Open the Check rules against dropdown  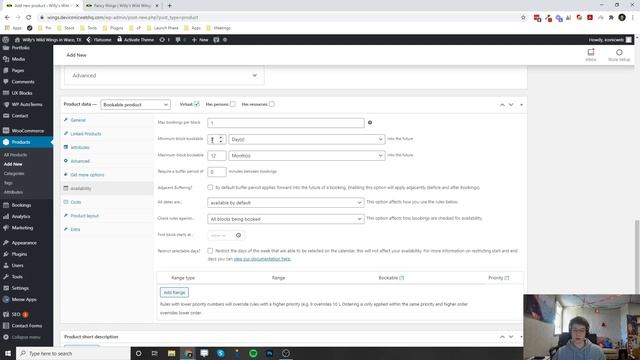pos(286,219)
